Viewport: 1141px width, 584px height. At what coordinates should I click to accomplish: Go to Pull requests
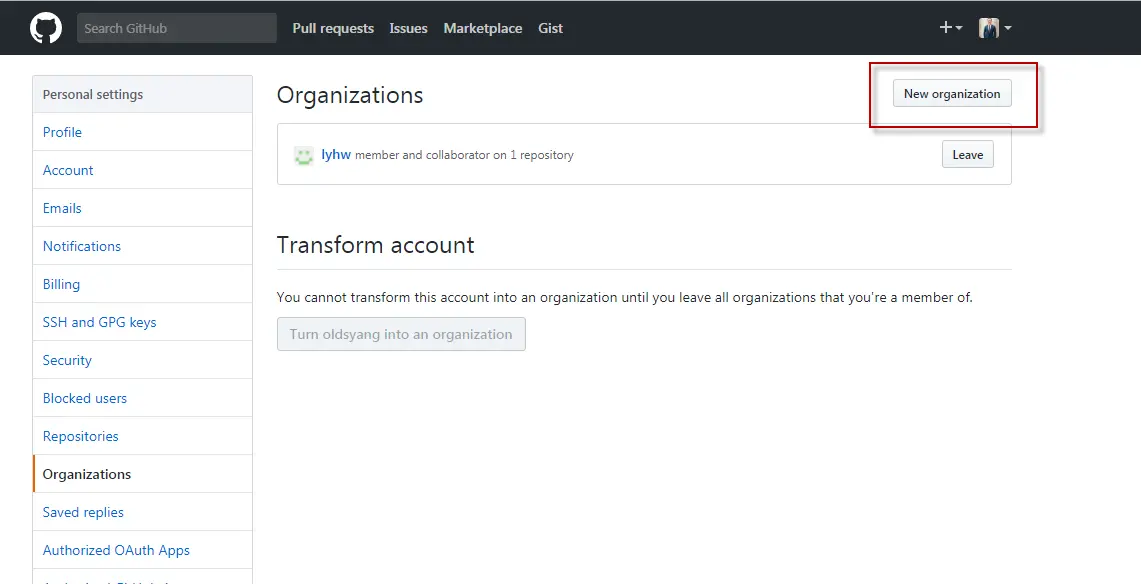point(333,28)
